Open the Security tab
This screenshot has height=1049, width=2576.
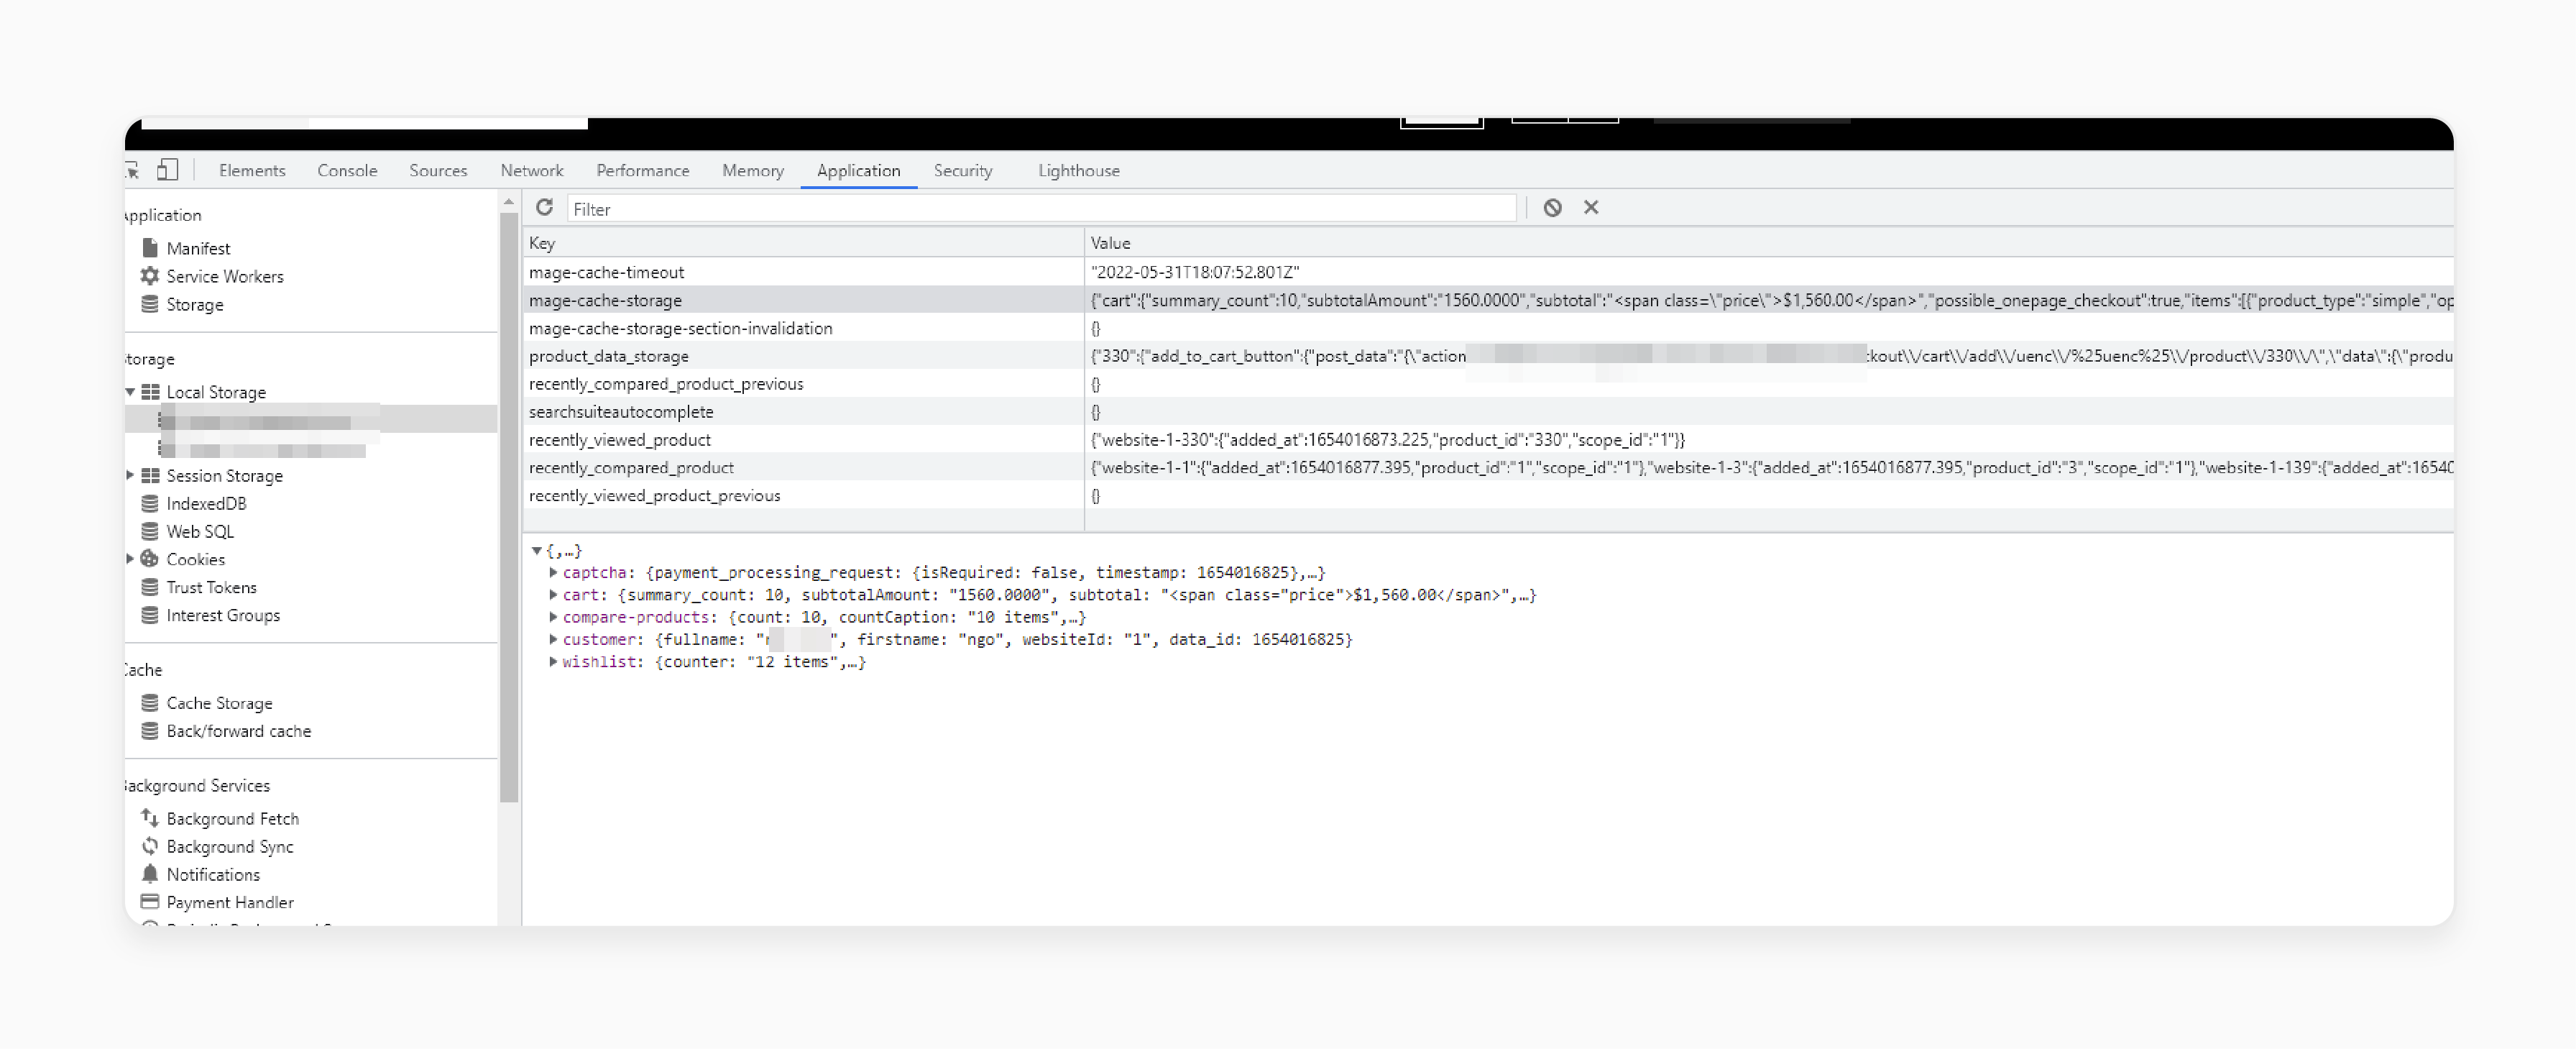[x=963, y=170]
